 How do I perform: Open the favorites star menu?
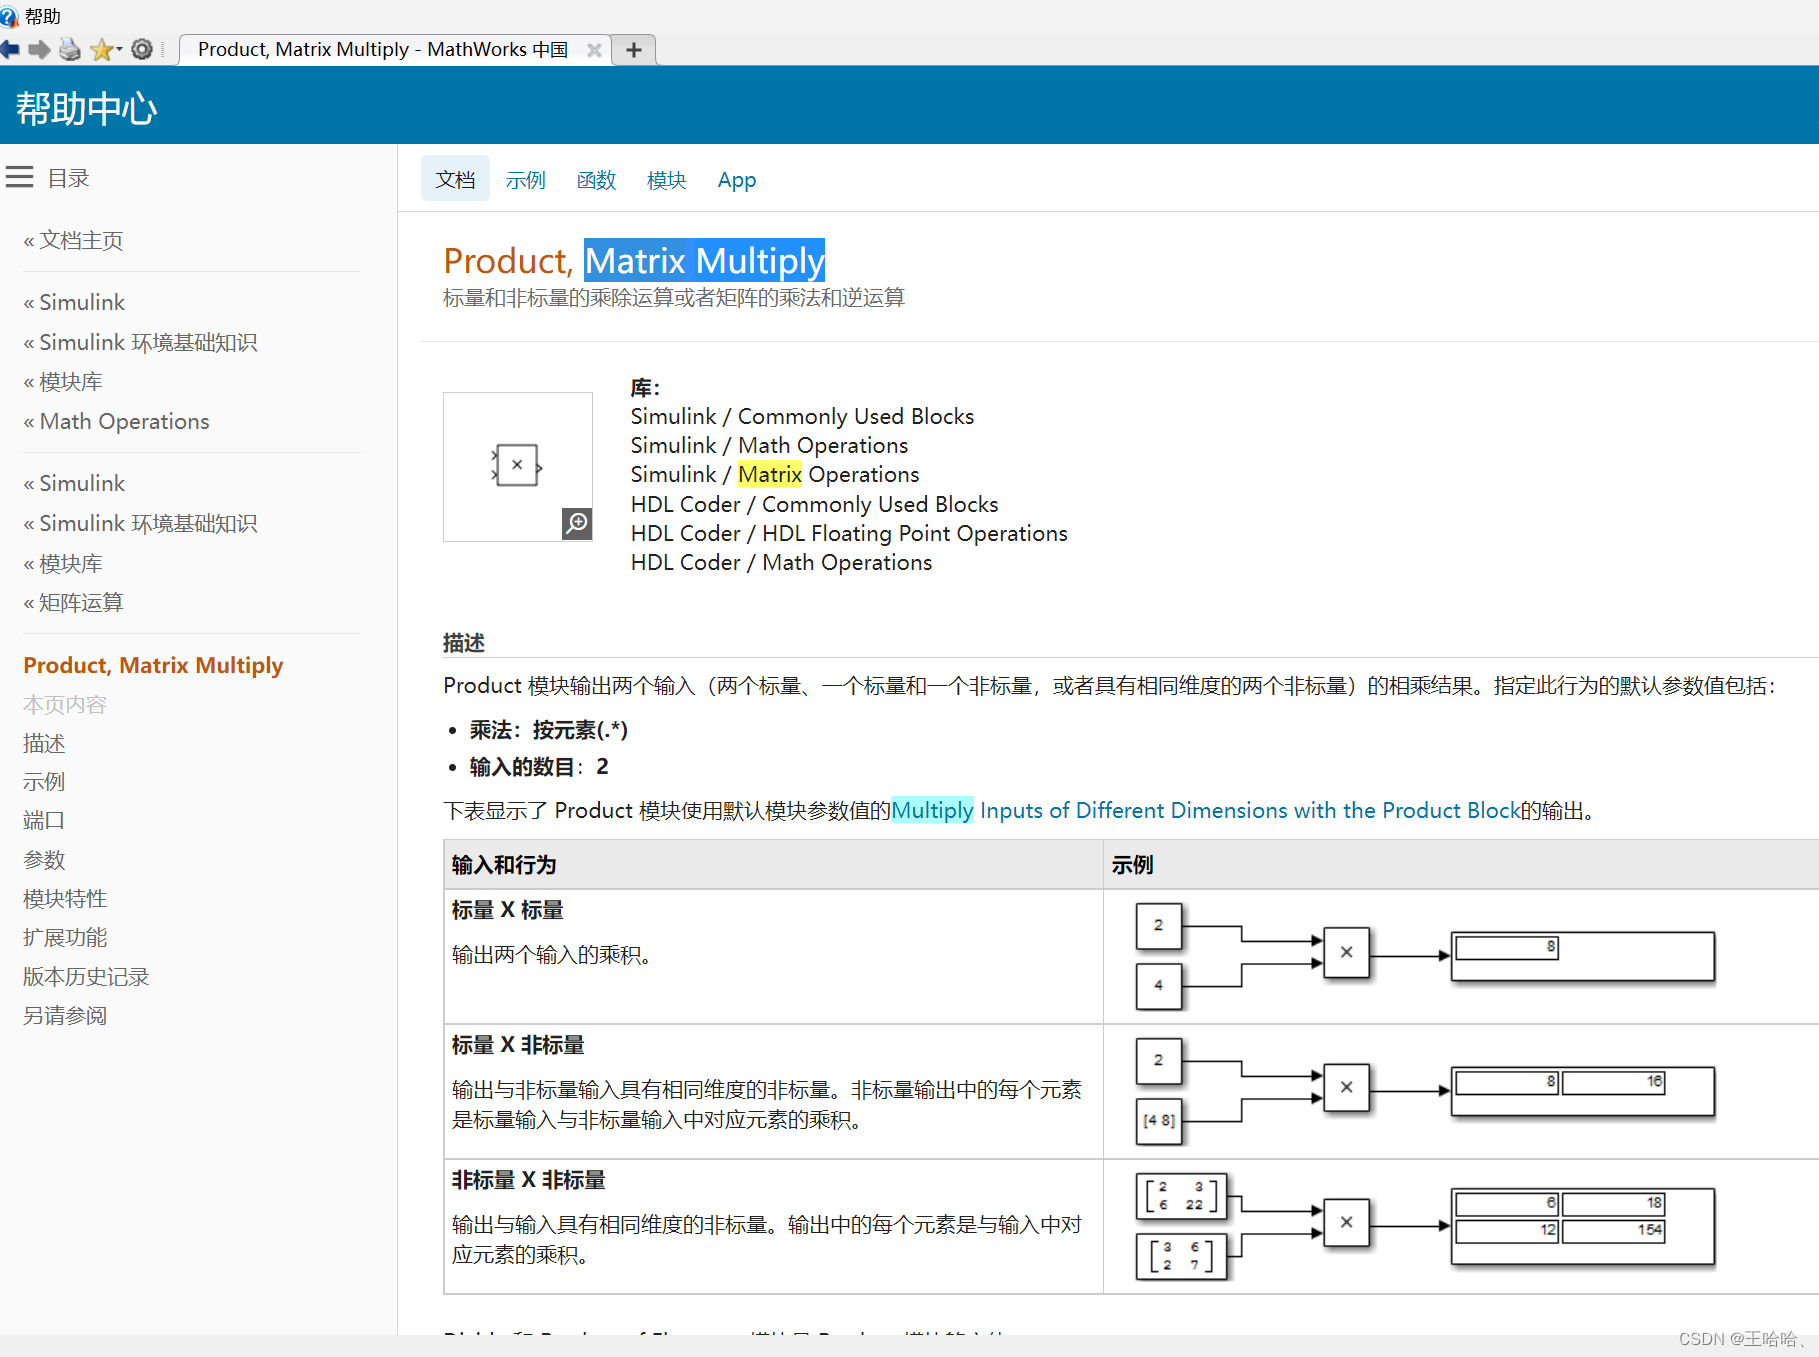click(105, 49)
